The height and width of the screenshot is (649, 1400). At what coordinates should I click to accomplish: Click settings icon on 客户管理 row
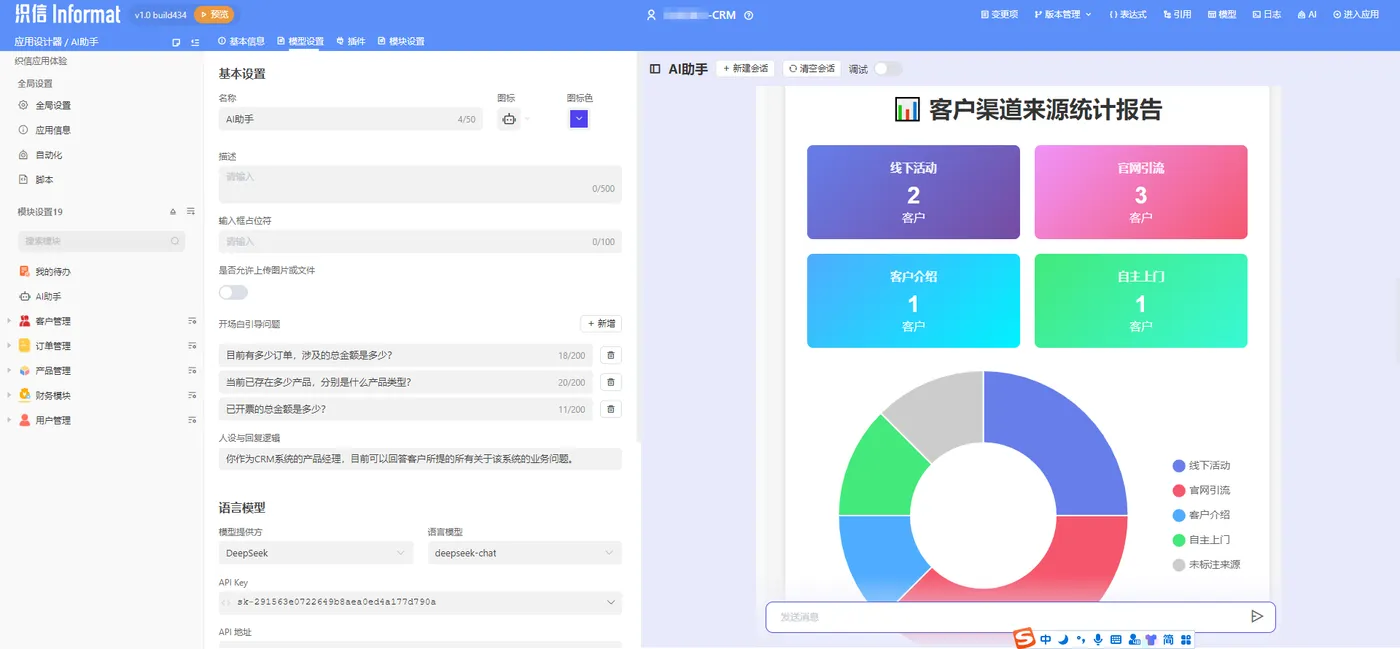click(x=192, y=321)
